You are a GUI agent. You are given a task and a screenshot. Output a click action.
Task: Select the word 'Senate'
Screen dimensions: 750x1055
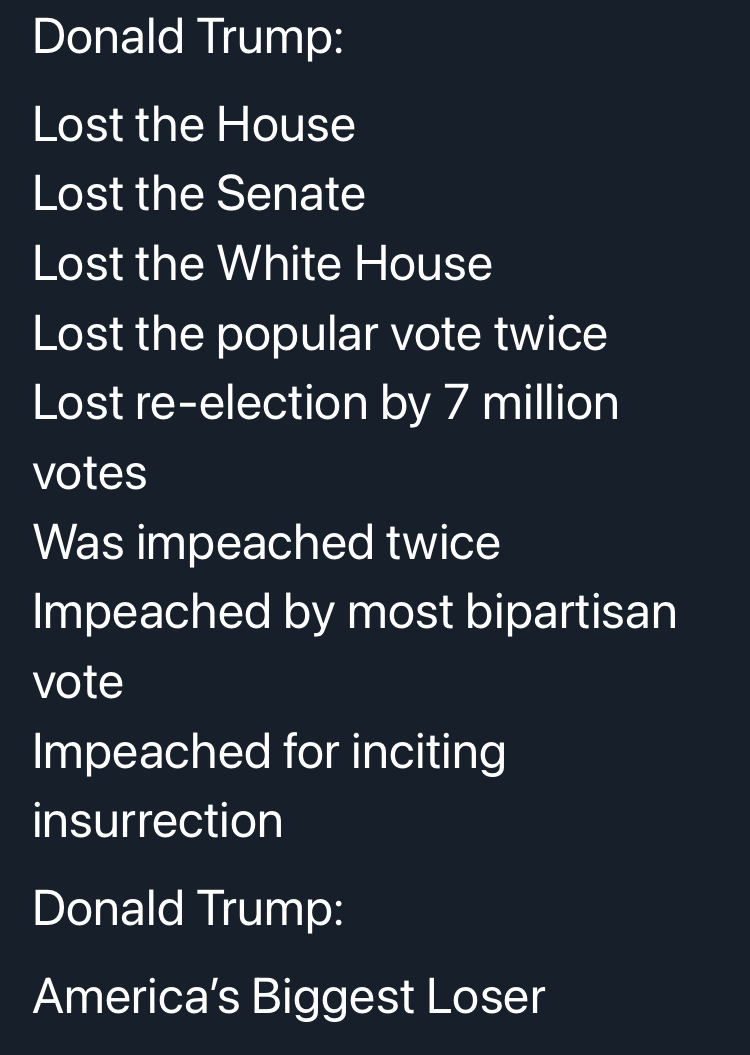coord(291,194)
